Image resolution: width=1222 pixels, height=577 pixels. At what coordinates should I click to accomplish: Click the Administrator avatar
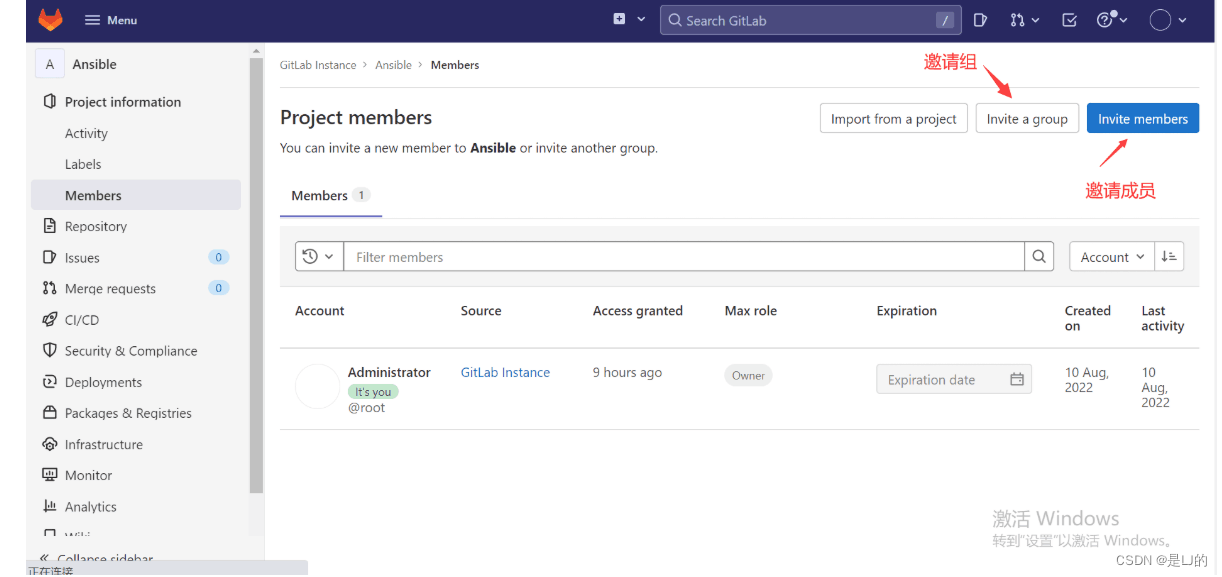pos(318,387)
